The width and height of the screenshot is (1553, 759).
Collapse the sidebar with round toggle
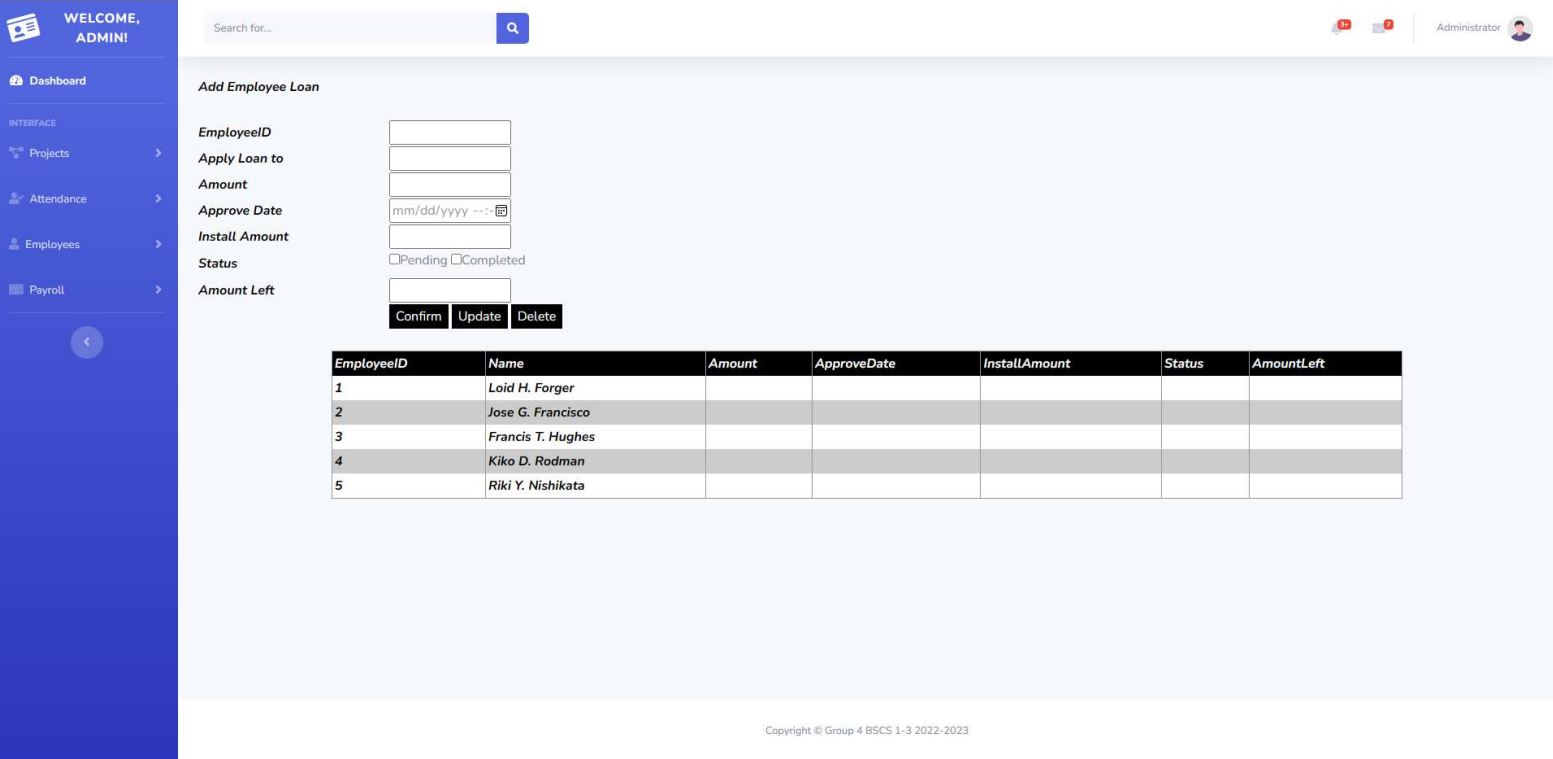(87, 342)
